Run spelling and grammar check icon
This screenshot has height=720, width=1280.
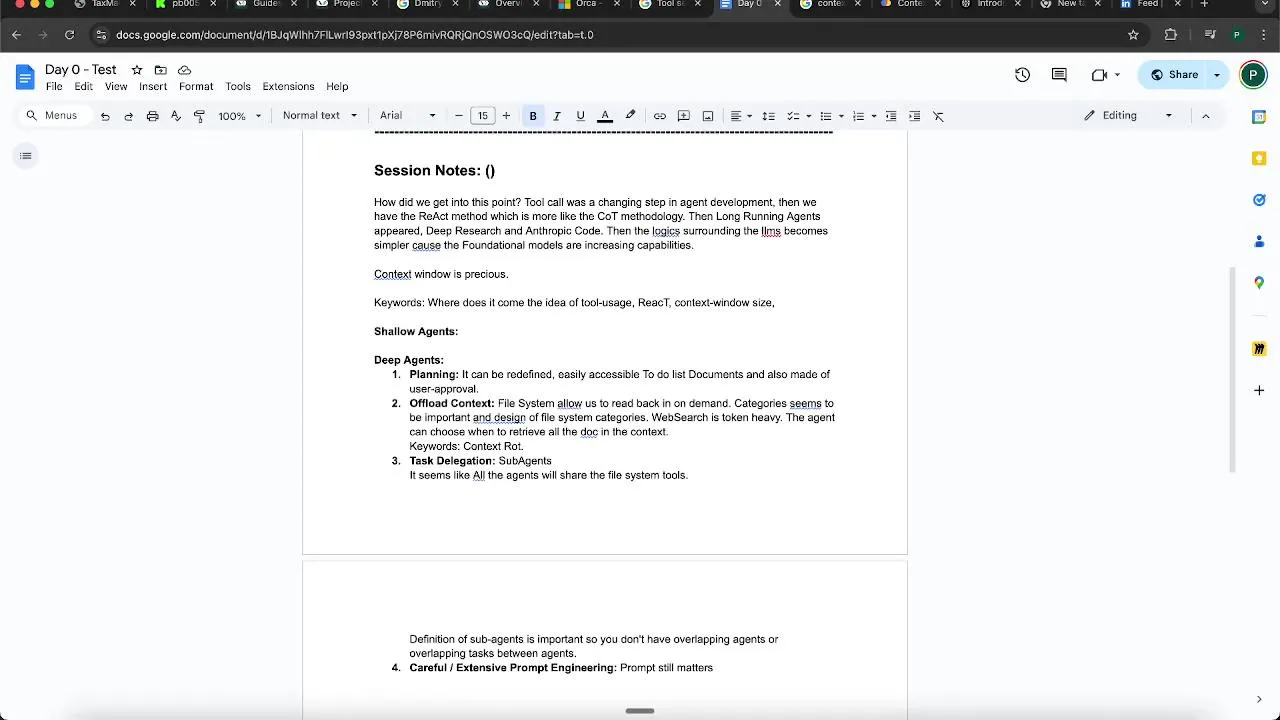tap(176, 116)
